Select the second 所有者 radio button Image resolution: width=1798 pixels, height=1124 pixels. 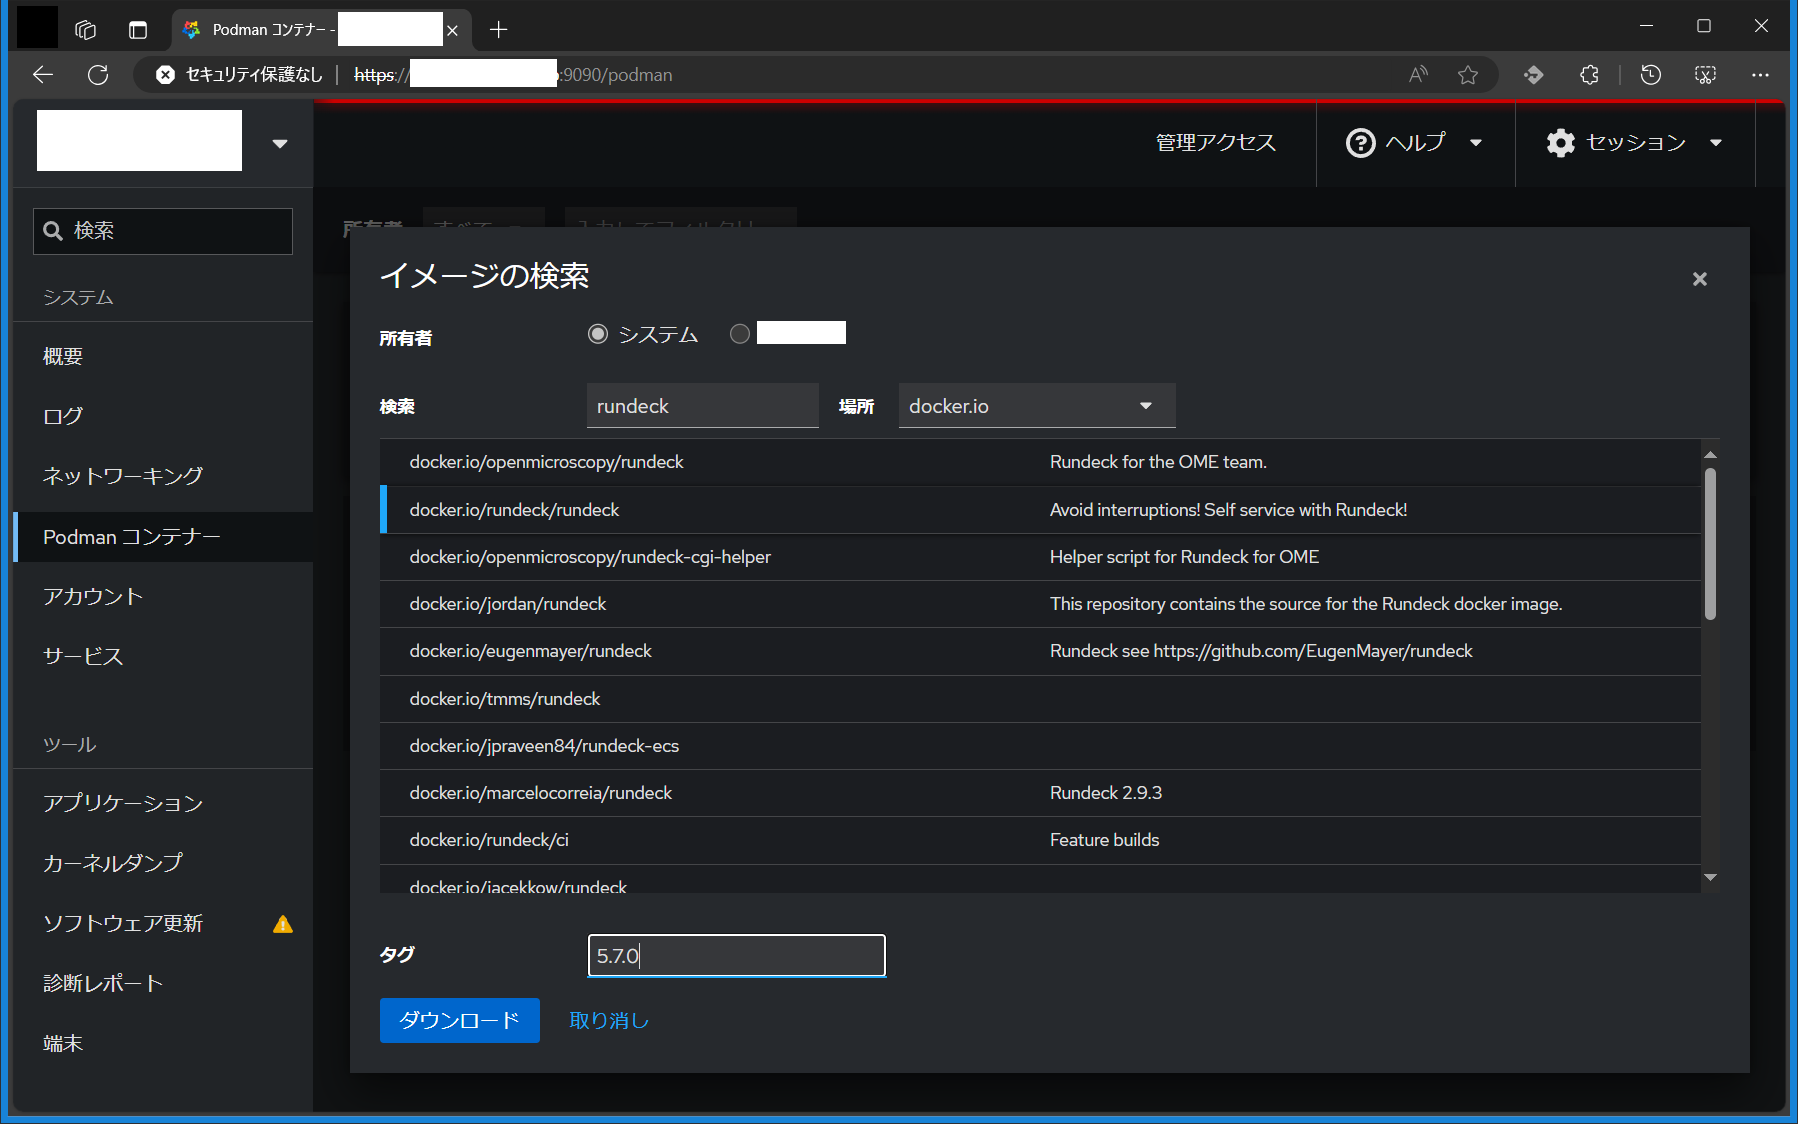pyautogui.click(x=740, y=334)
